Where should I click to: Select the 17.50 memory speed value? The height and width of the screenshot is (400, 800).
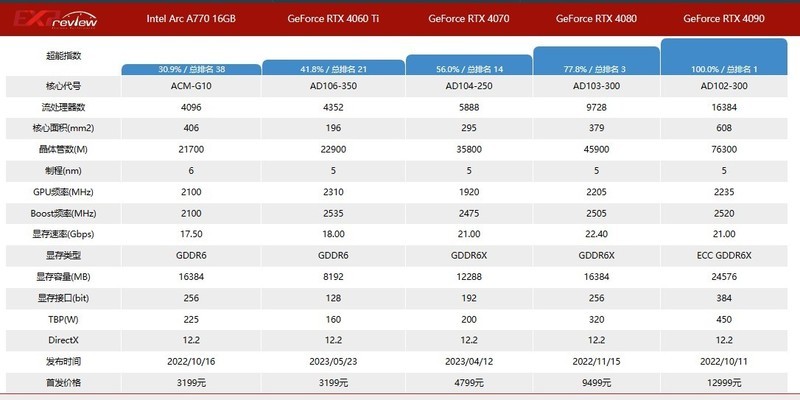coord(191,235)
